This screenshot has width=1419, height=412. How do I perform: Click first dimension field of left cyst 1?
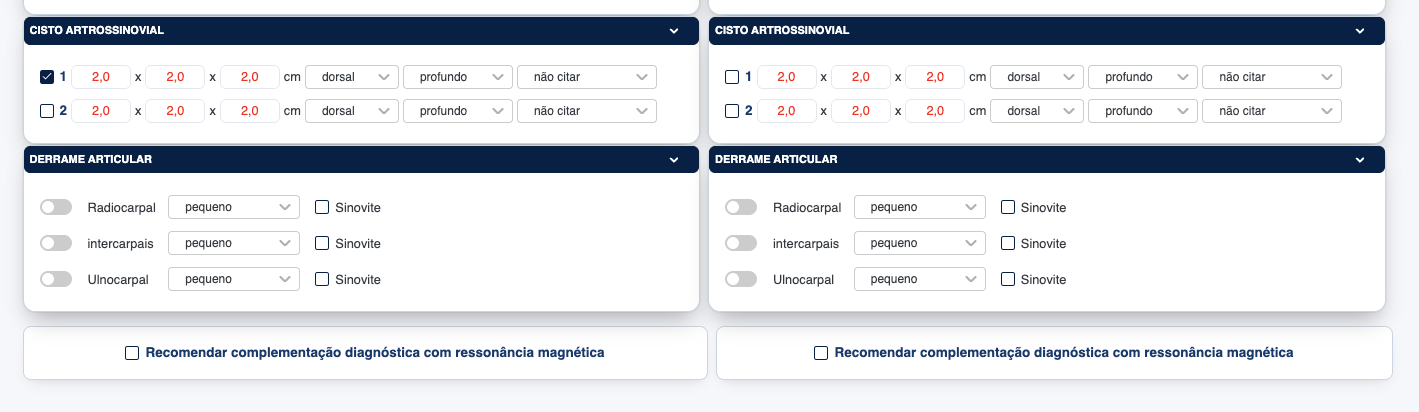(101, 77)
